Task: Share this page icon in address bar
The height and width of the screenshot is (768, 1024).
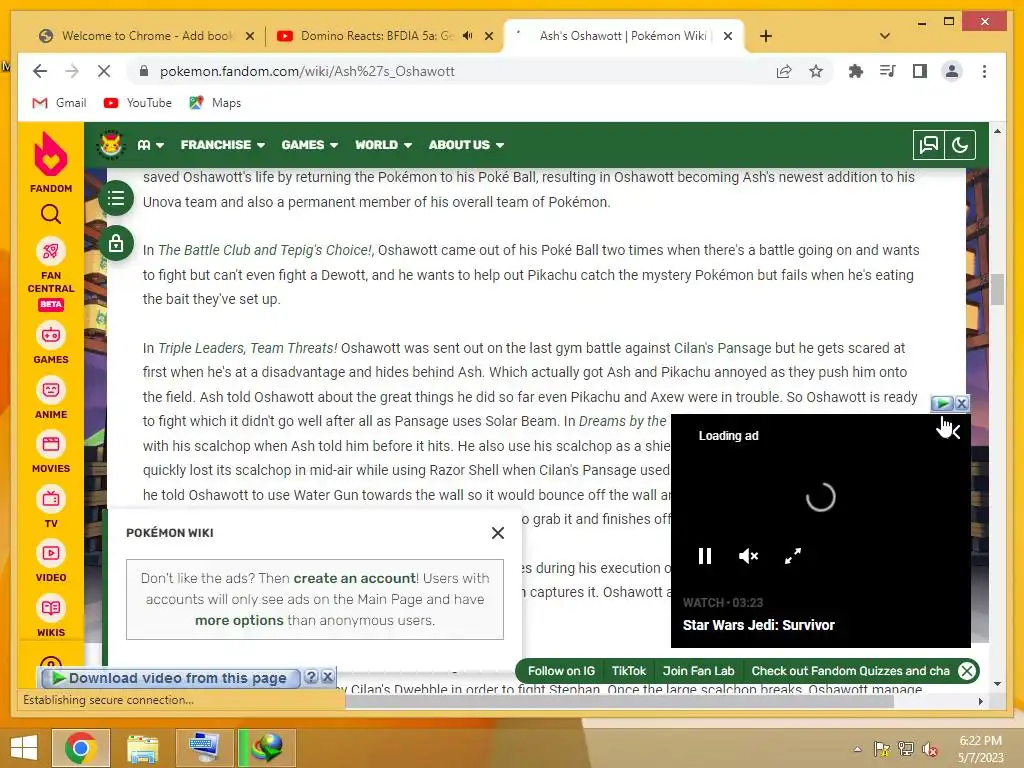Action: tap(784, 71)
